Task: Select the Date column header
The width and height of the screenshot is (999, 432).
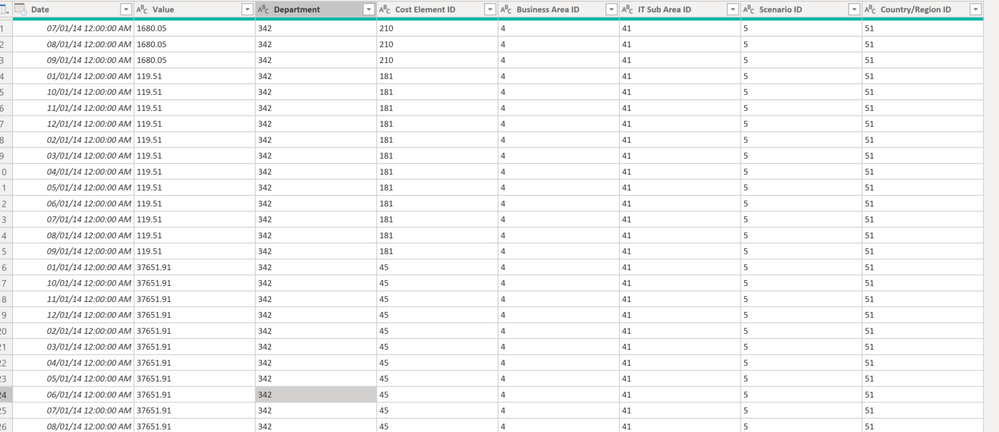Action: click(x=73, y=10)
